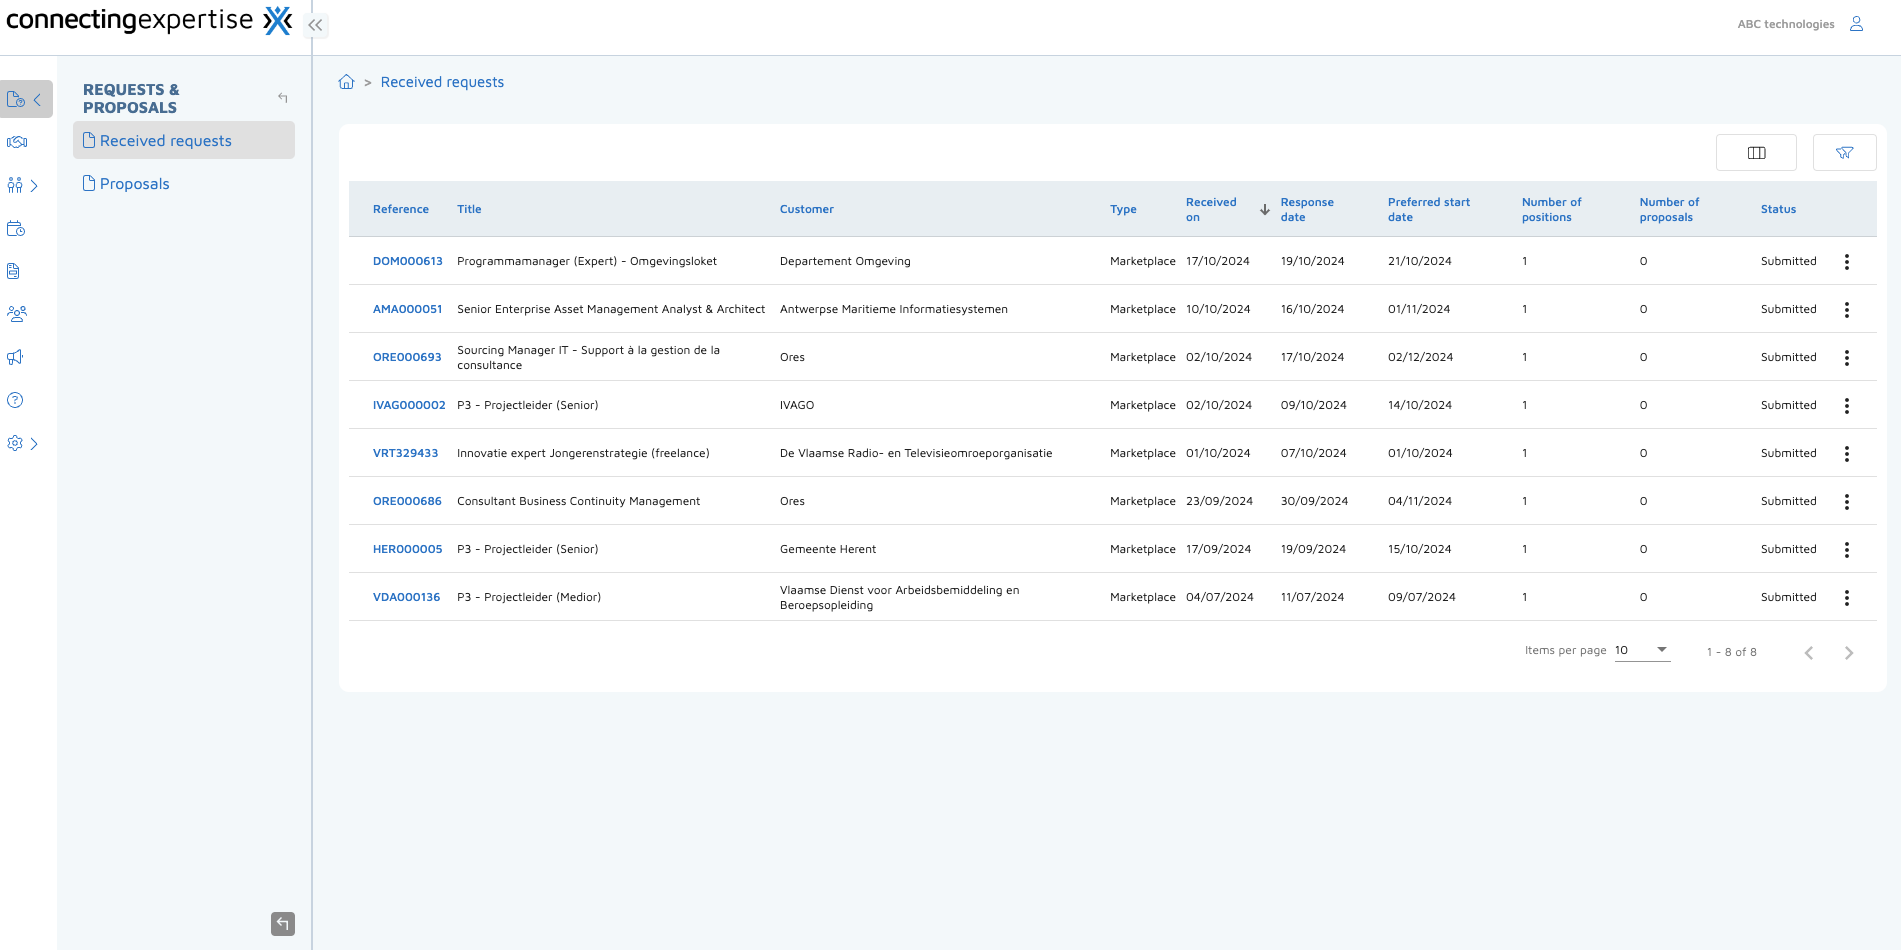Click the home breadcrumb icon
The width and height of the screenshot is (1901, 950).
coord(346,82)
